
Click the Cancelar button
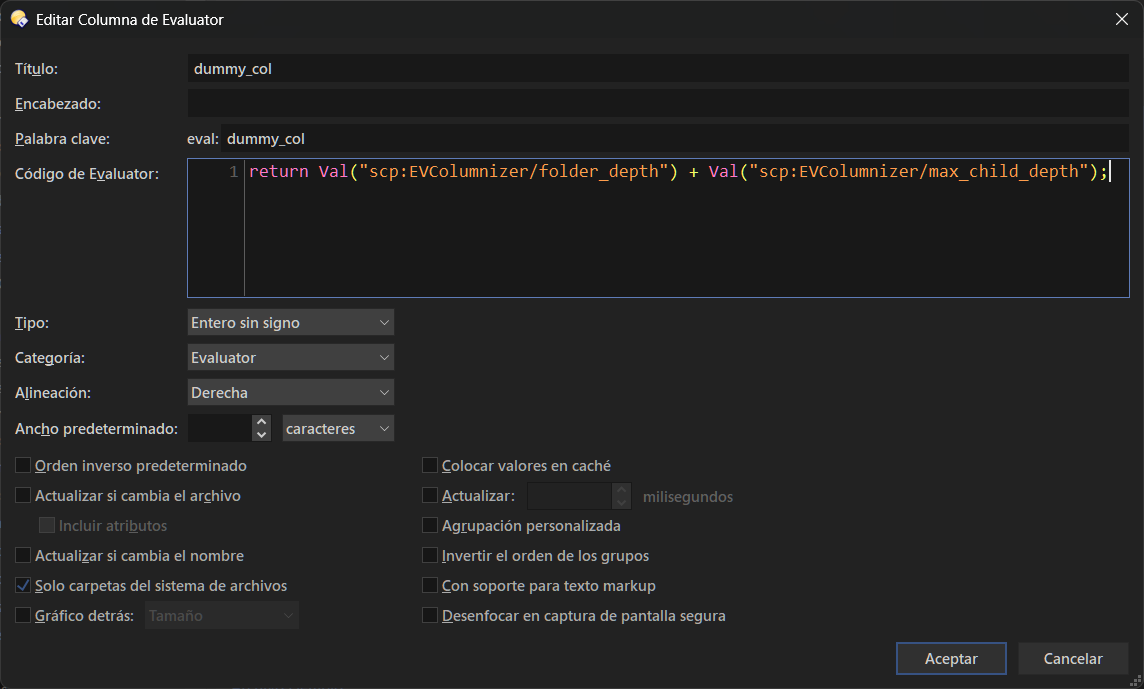point(1073,659)
